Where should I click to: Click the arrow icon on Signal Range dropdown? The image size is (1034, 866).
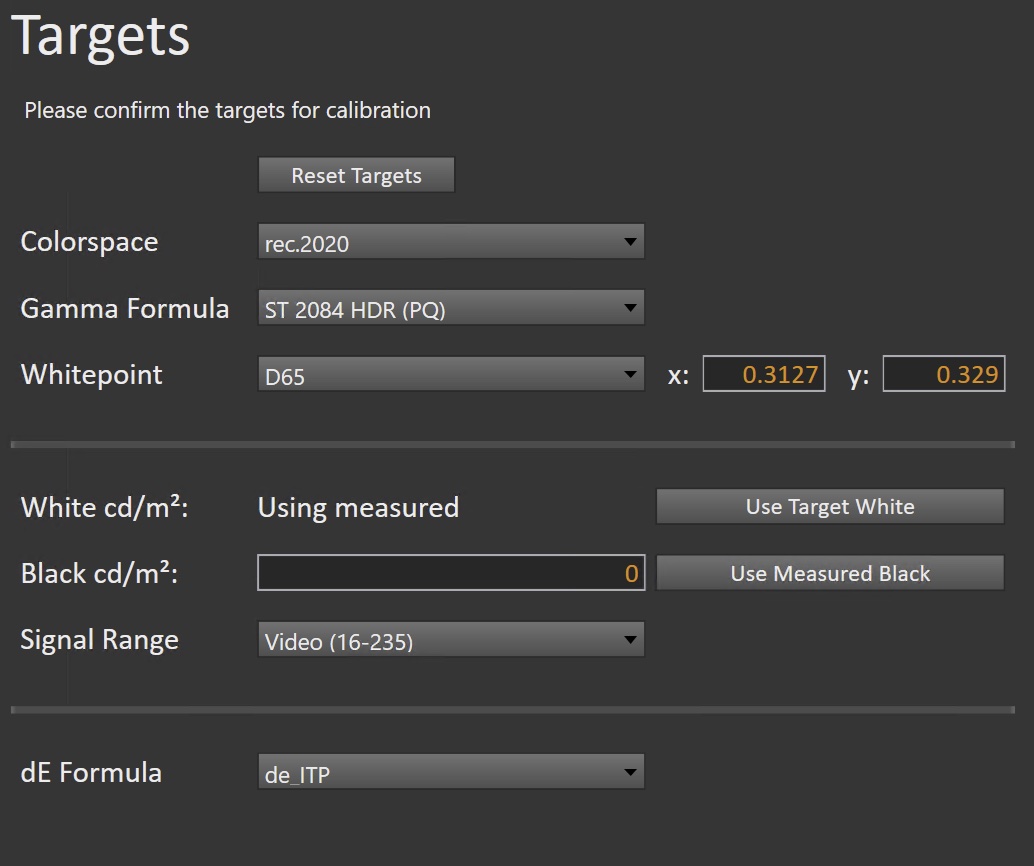pyautogui.click(x=630, y=639)
